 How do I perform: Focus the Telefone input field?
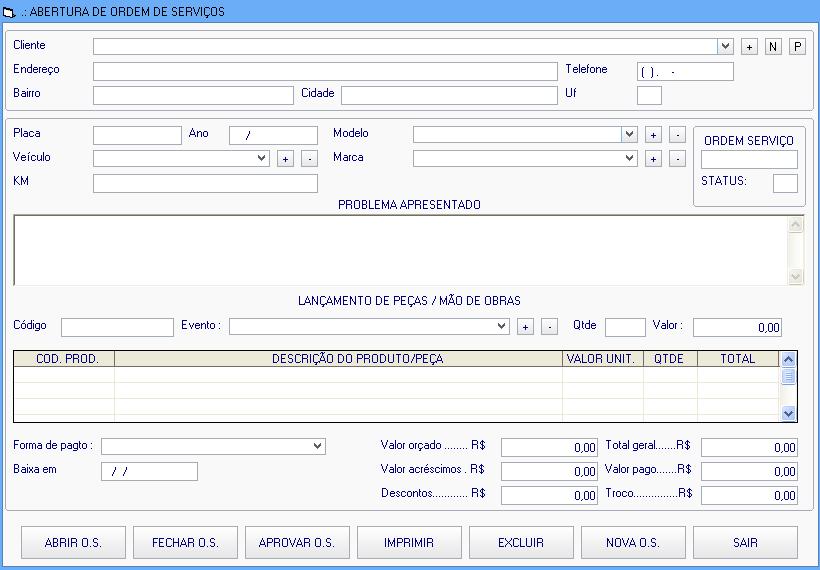(685, 72)
